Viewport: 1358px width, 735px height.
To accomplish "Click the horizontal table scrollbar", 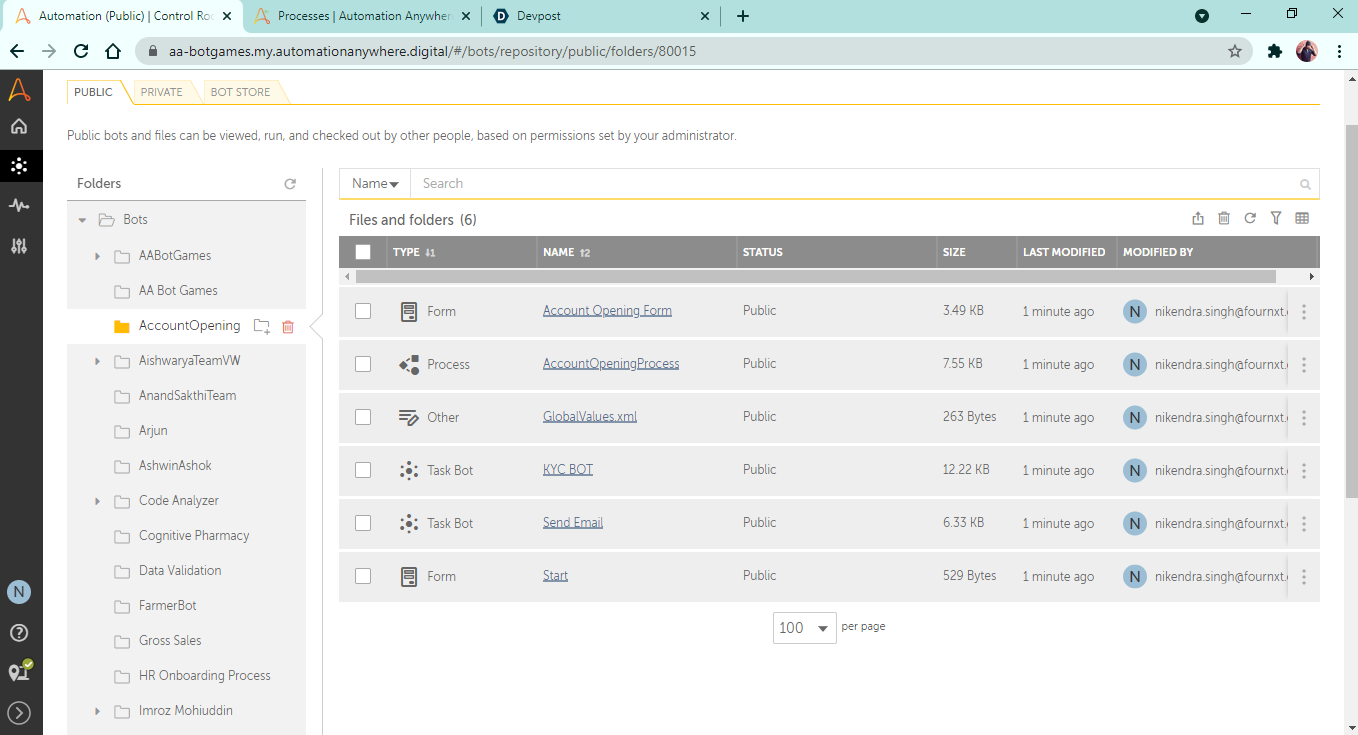I will (x=815, y=277).
